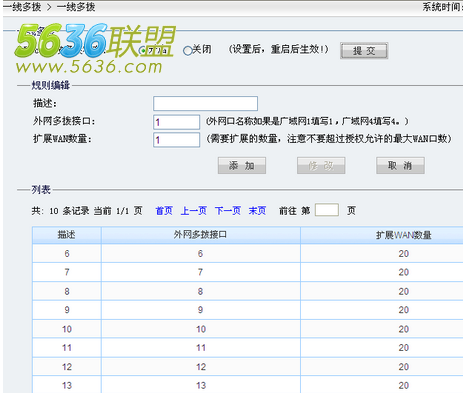The width and height of the screenshot is (463, 393).
Task: Click WAN count 20 in row 7
Action: [x=404, y=272]
